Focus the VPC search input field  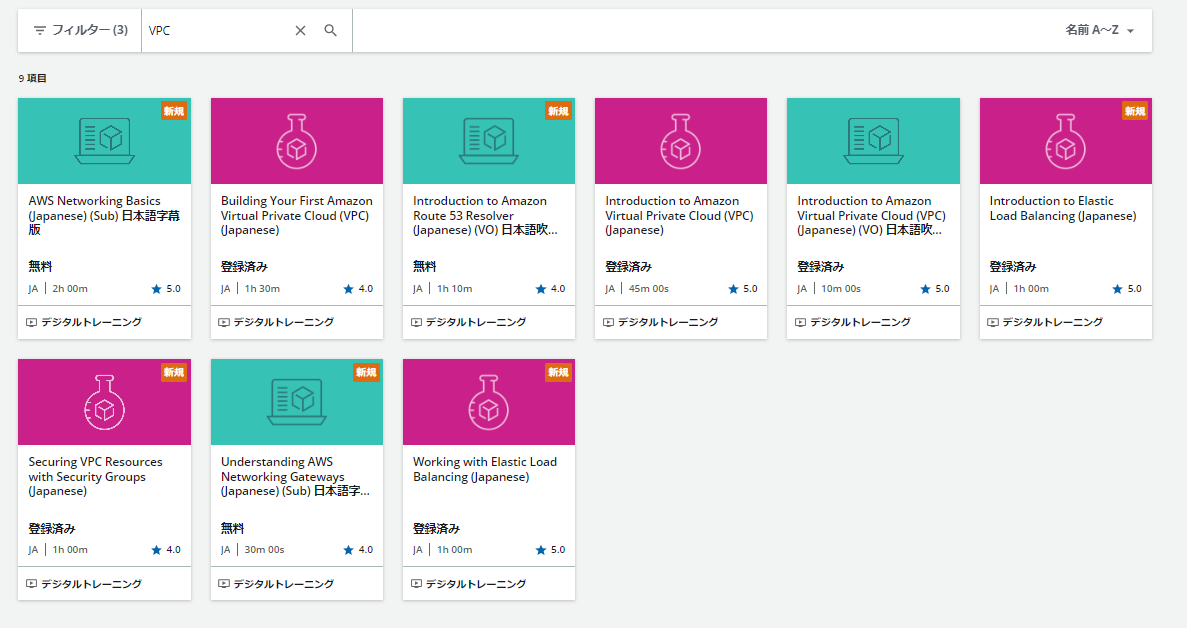[217, 30]
